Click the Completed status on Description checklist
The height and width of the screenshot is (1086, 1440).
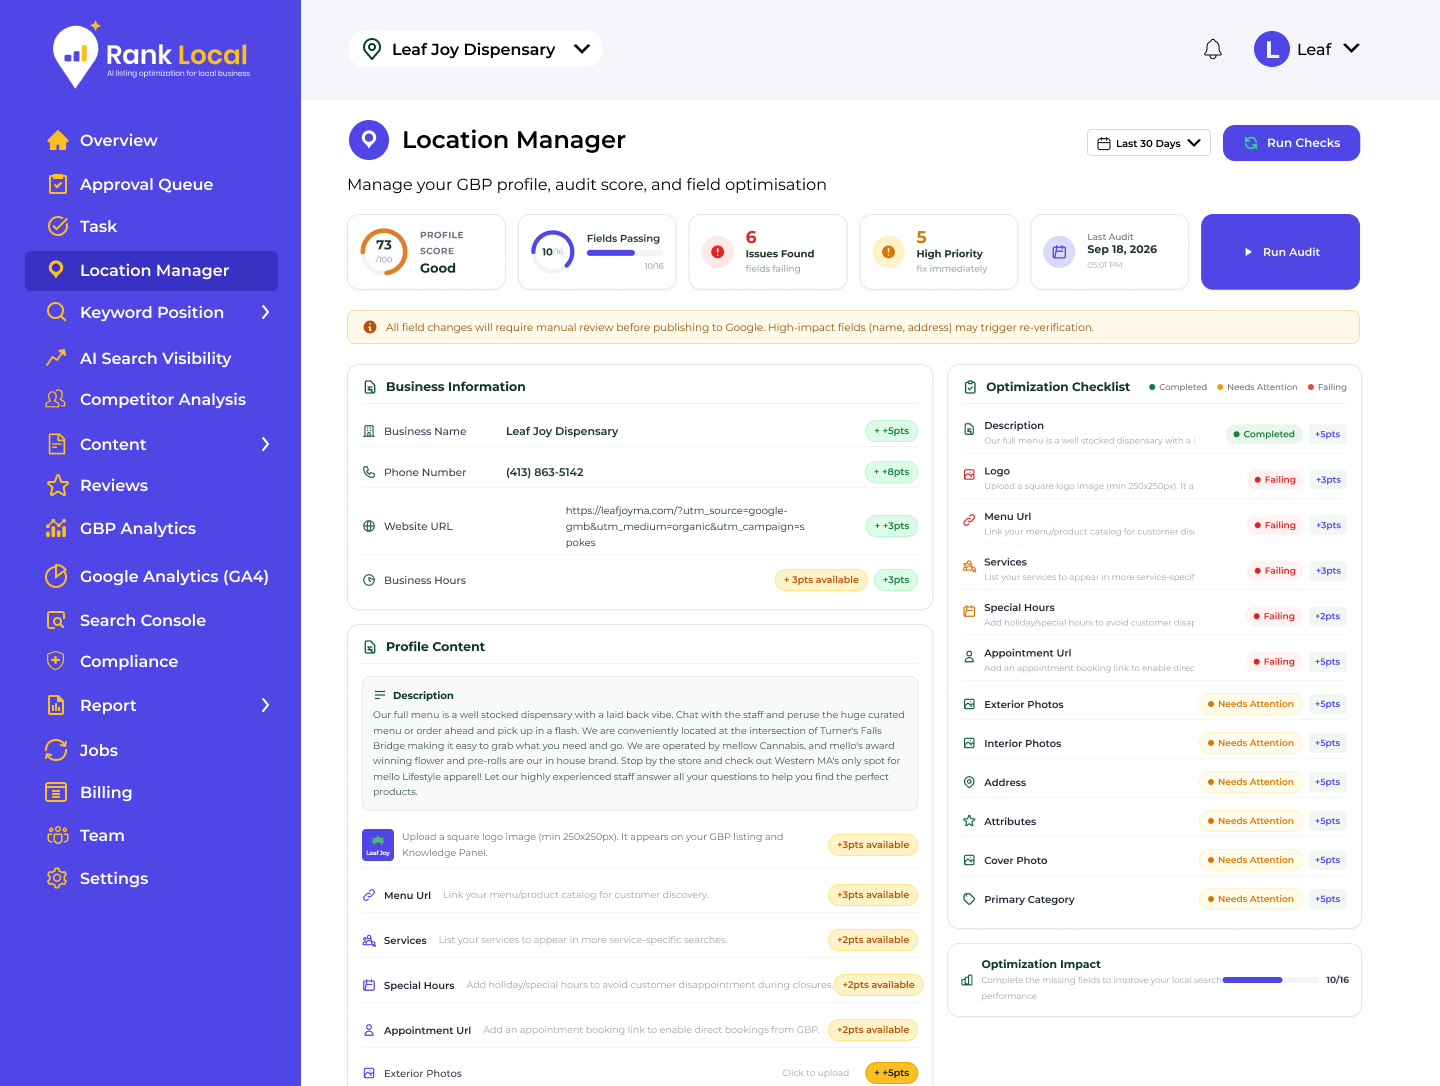(x=1264, y=434)
